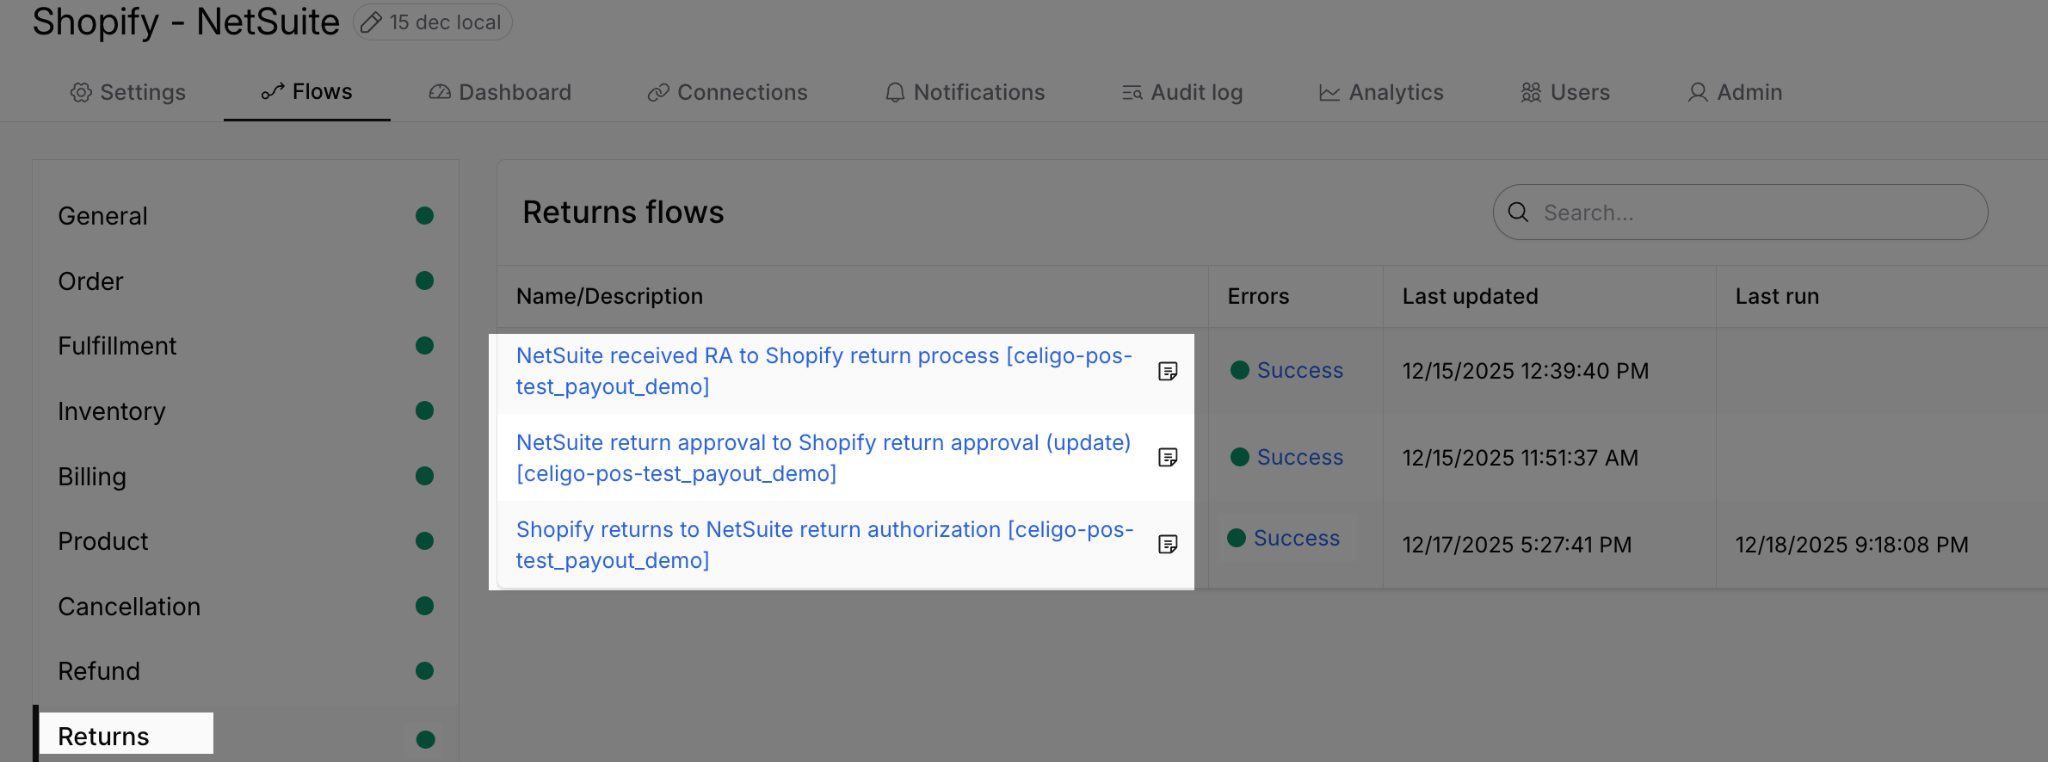Go to the Admin tab
This screenshot has width=2048, height=762.
click(x=1735, y=92)
